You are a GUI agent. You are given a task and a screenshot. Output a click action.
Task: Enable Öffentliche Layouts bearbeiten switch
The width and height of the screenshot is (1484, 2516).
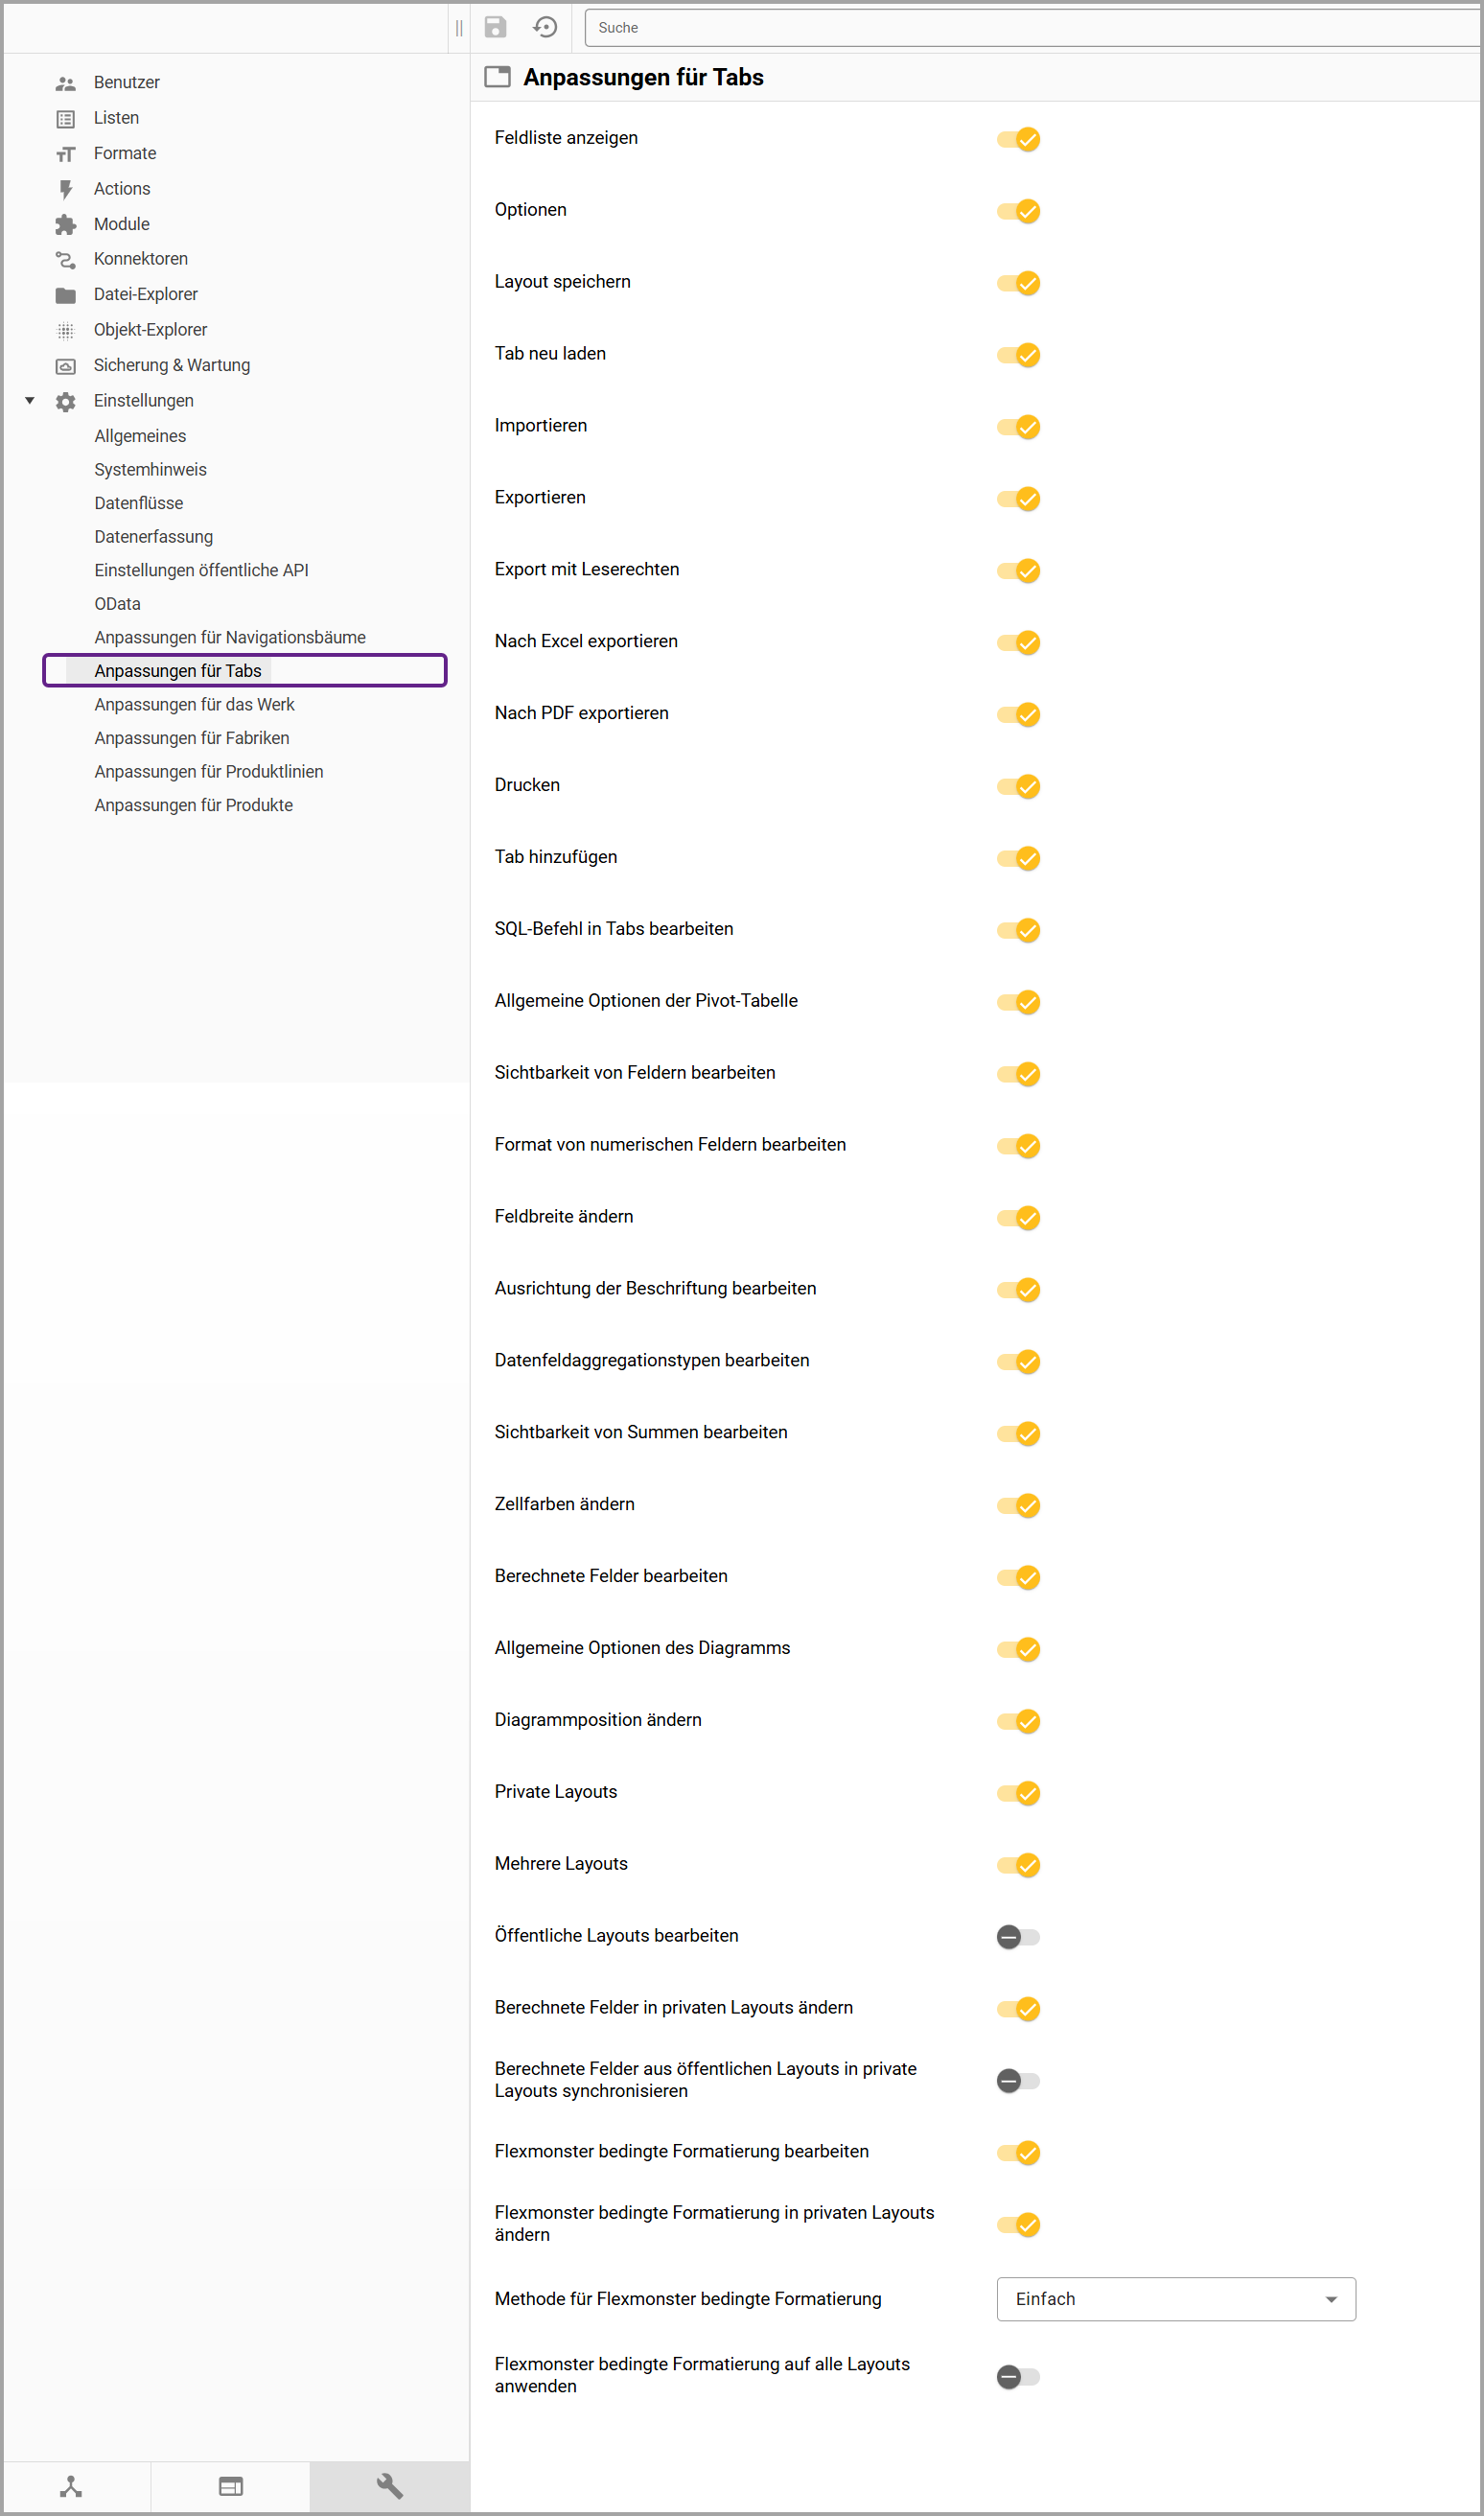point(1018,1937)
